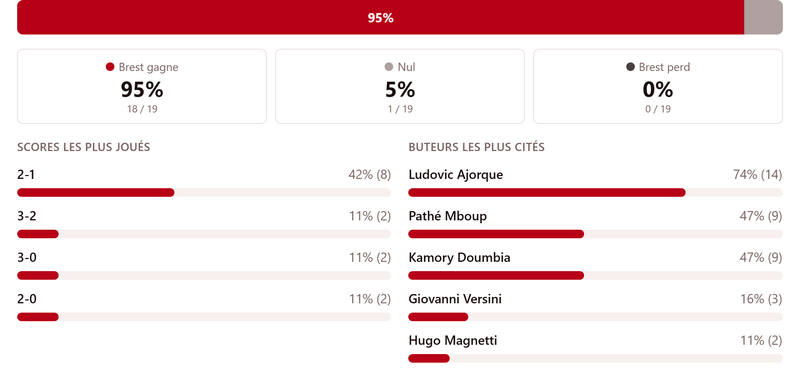This screenshot has width=800, height=380.
Task: Click the 2-1 score label
Action: pyautogui.click(x=26, y=175)
